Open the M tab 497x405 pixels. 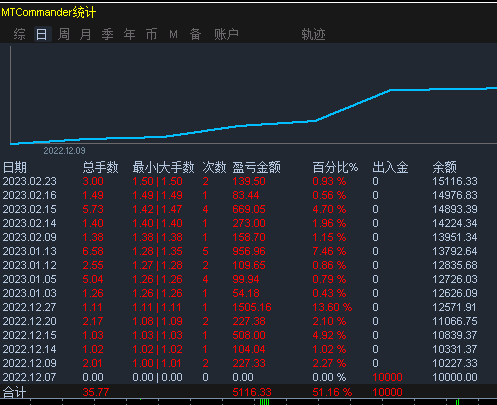[x=173, y=34]
